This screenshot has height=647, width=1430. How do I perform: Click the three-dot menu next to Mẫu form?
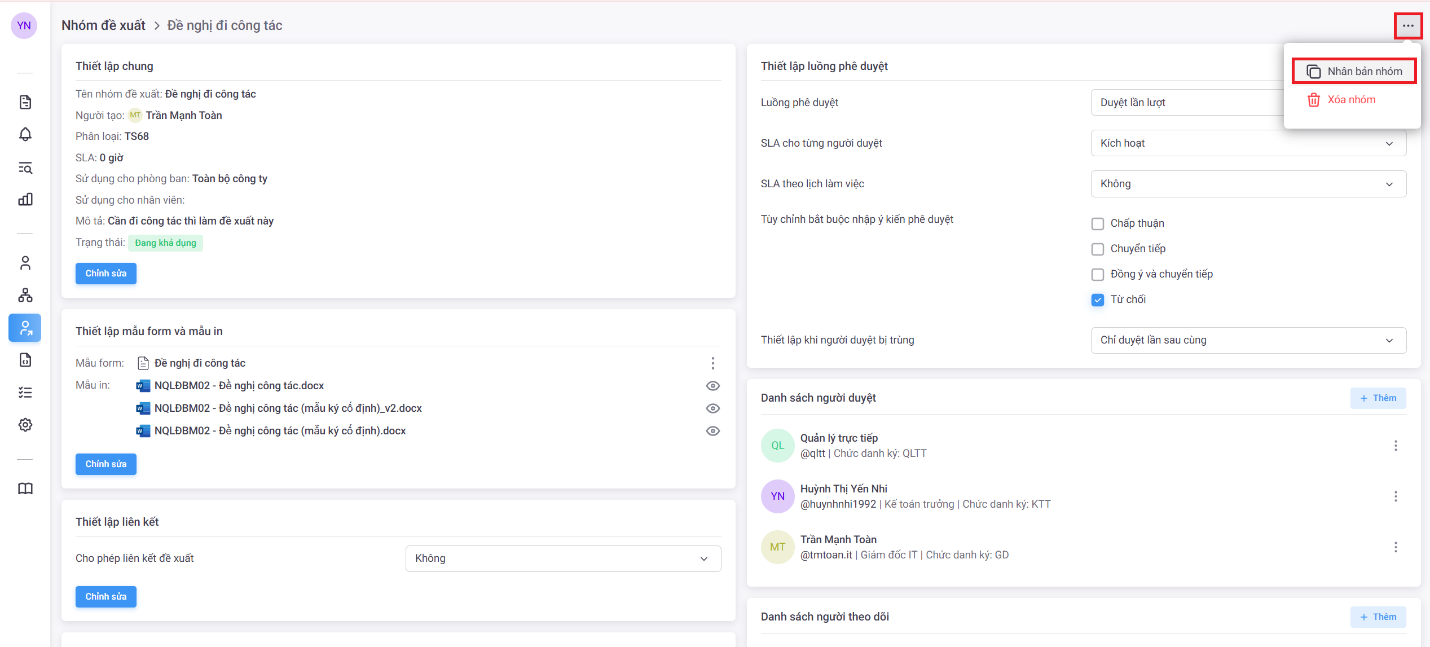click(712, 363)
